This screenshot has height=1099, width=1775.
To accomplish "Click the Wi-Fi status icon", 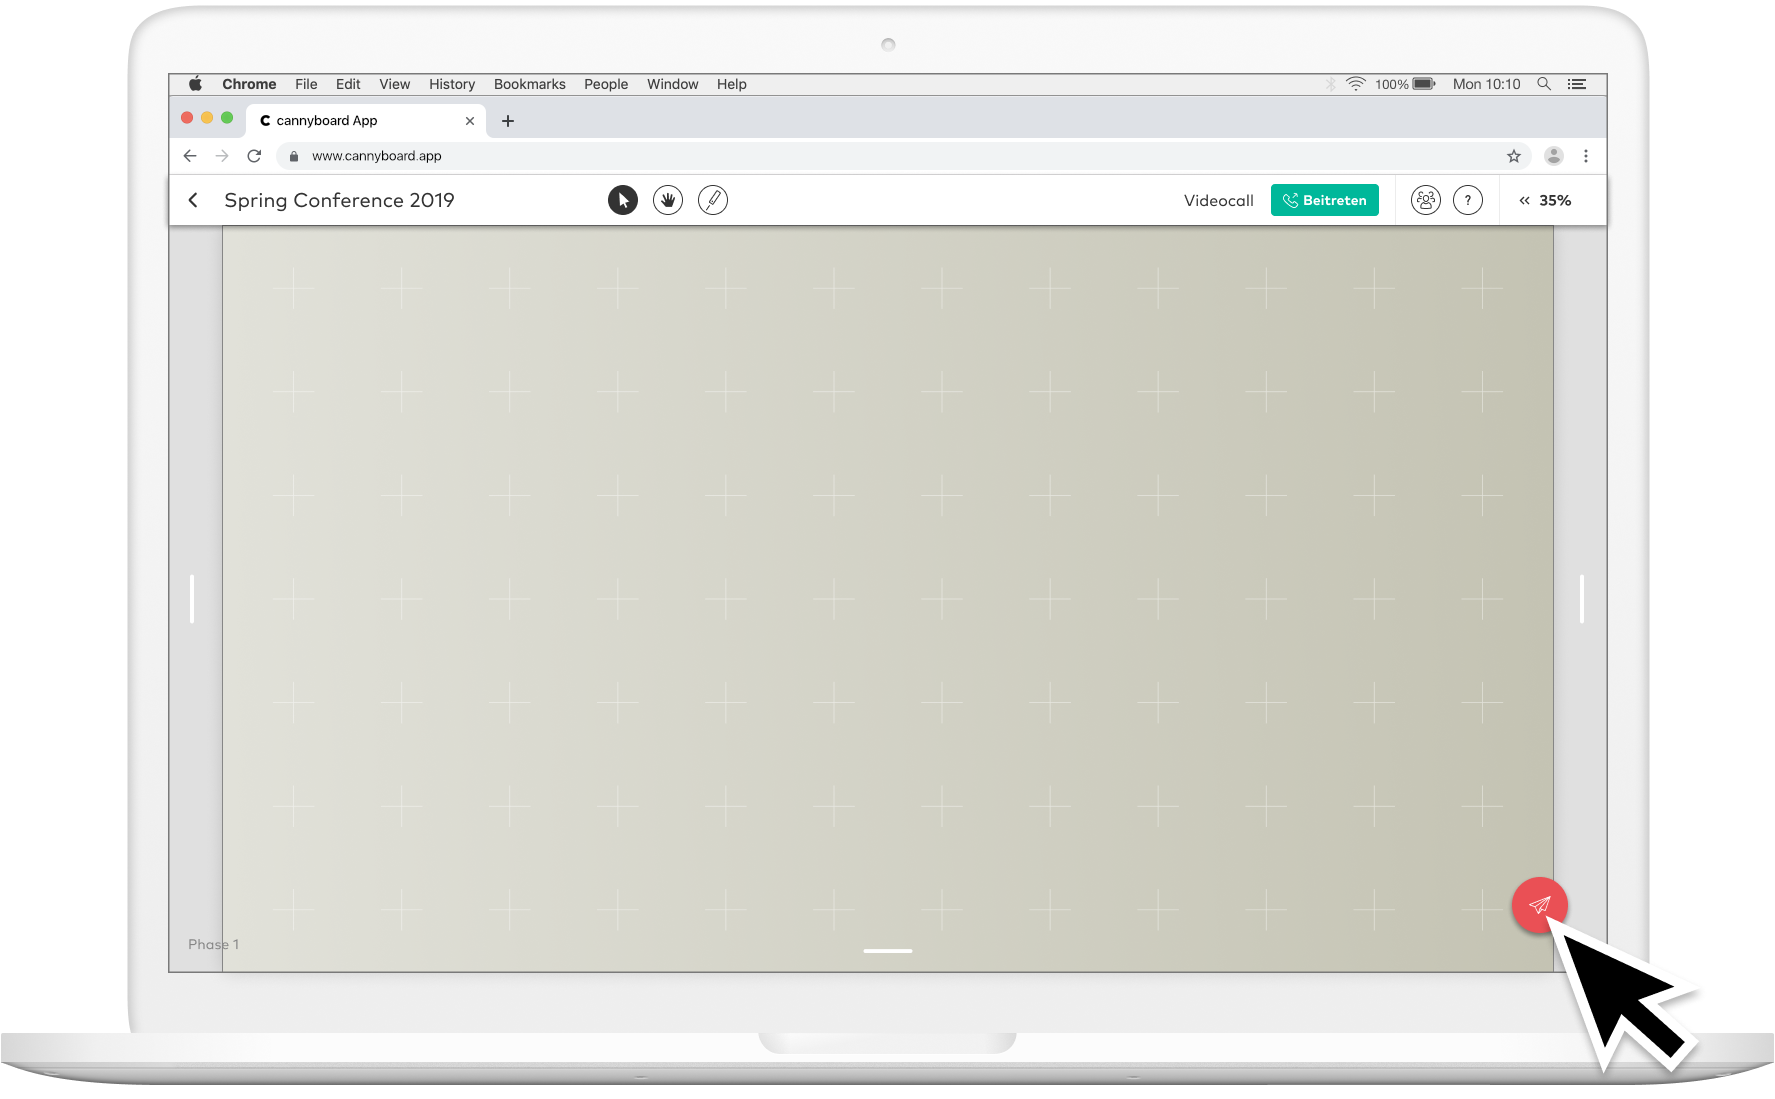I will [1356, 84].
